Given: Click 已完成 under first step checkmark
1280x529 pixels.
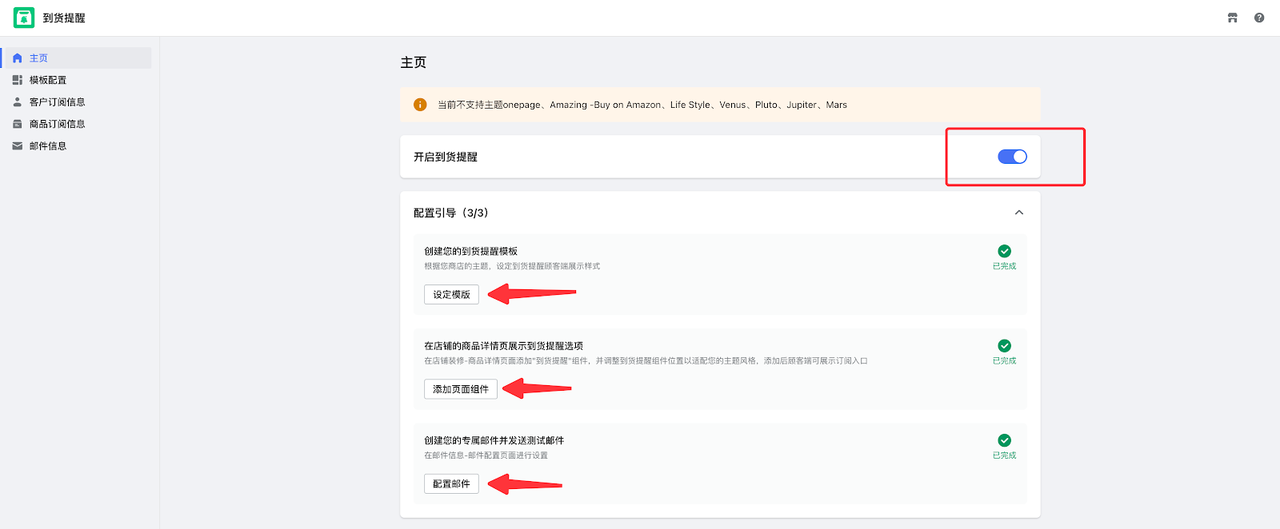Looking at the screenshot, I should click(1004, 266).
